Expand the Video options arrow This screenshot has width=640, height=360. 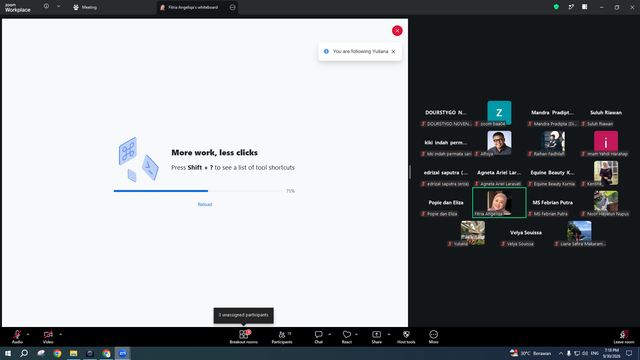pyautogui.click(x=60, y=334)
